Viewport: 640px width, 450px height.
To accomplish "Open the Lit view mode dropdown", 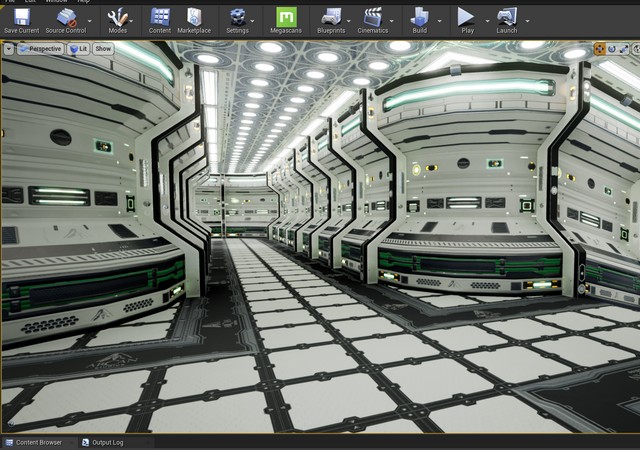I will click(78, 48).
